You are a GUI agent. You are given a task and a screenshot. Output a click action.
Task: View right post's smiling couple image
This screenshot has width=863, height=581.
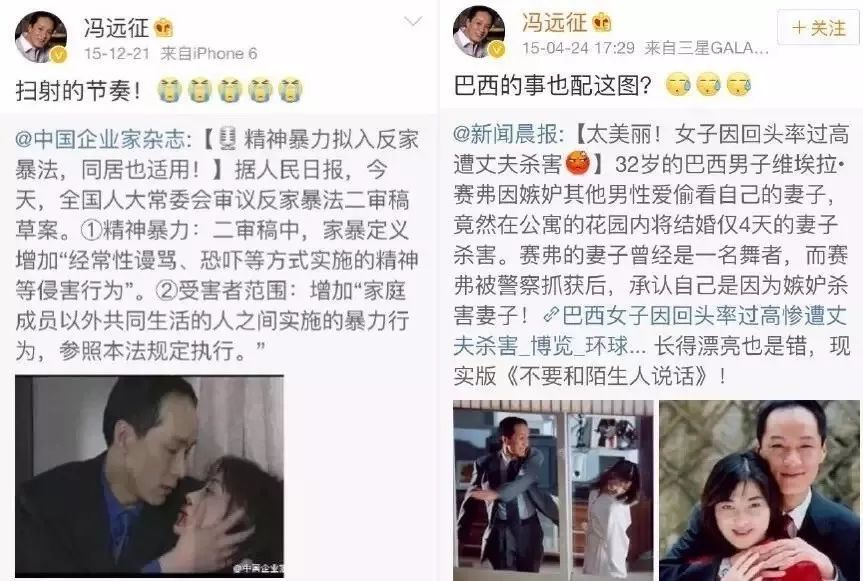tap(759, 490)
